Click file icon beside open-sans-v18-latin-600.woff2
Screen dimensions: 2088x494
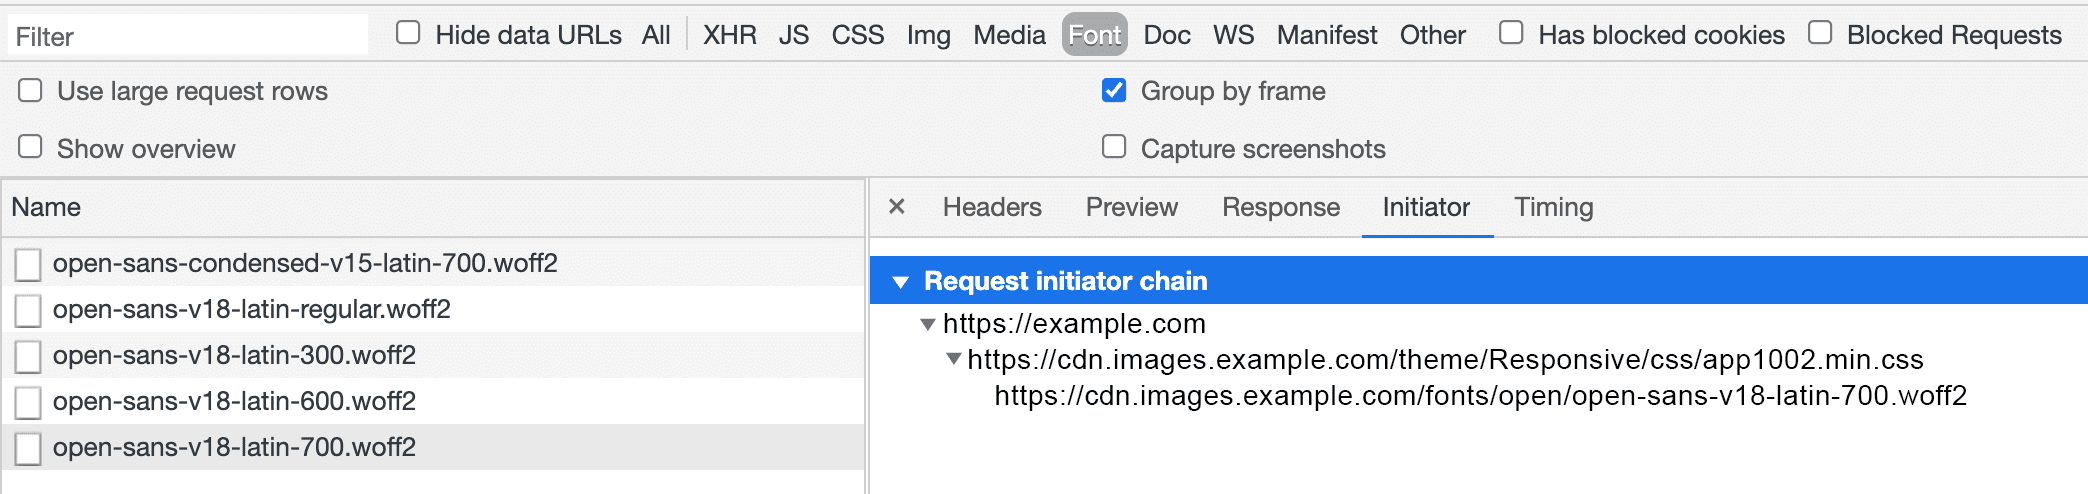coord(28,402)
